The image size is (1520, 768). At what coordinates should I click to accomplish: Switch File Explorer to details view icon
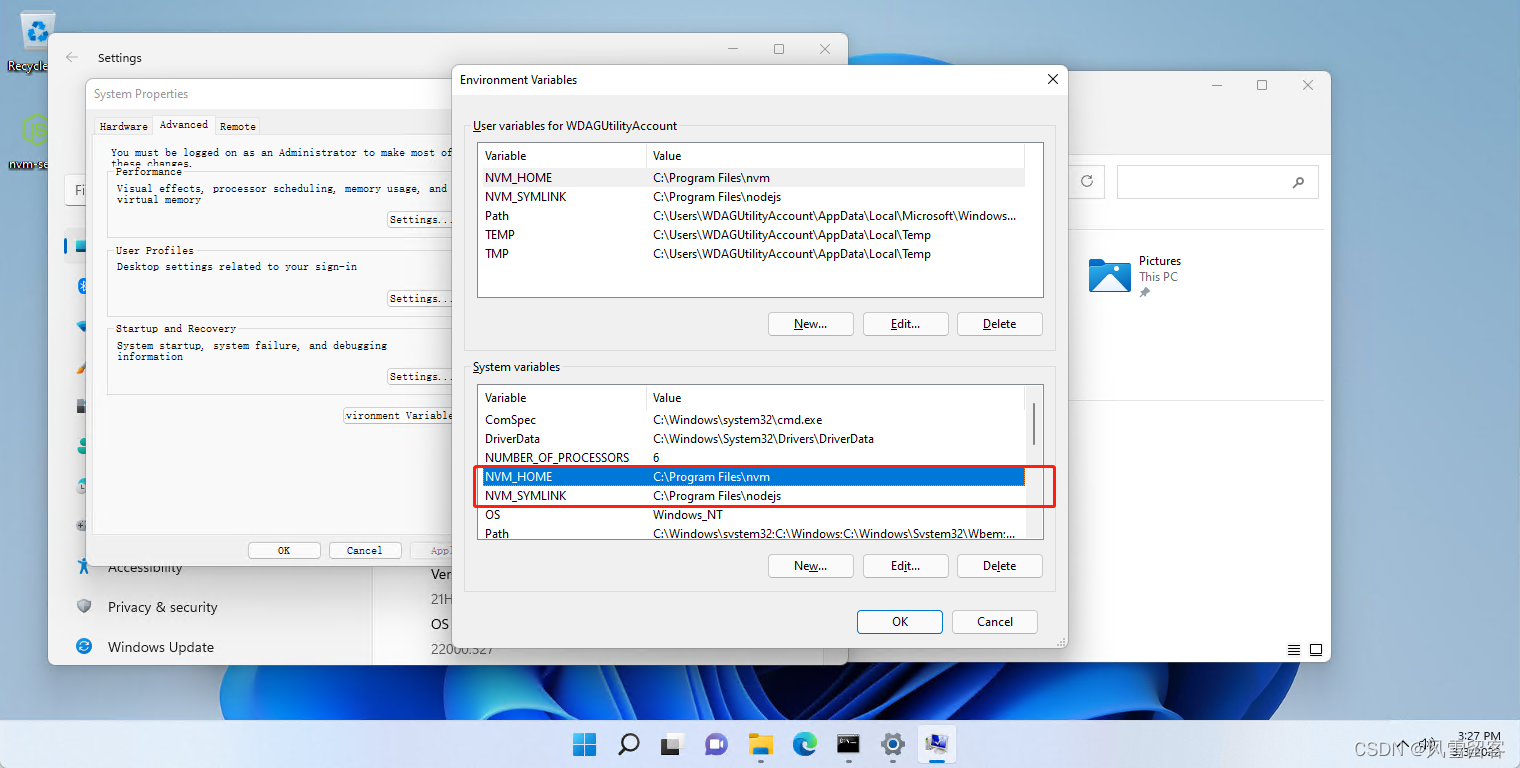[x=1294, y=649]
